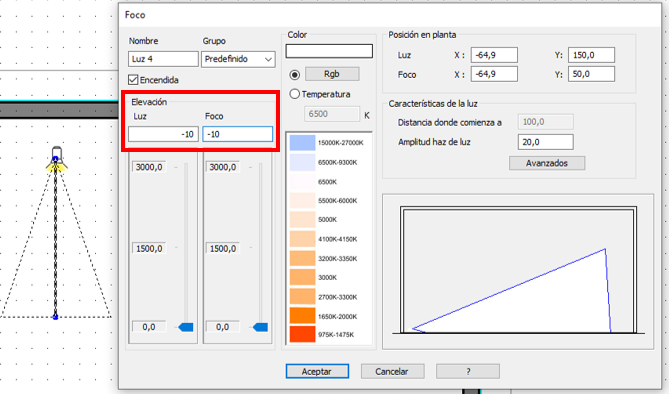Click the Luz elevation input field

pos(163,134)
